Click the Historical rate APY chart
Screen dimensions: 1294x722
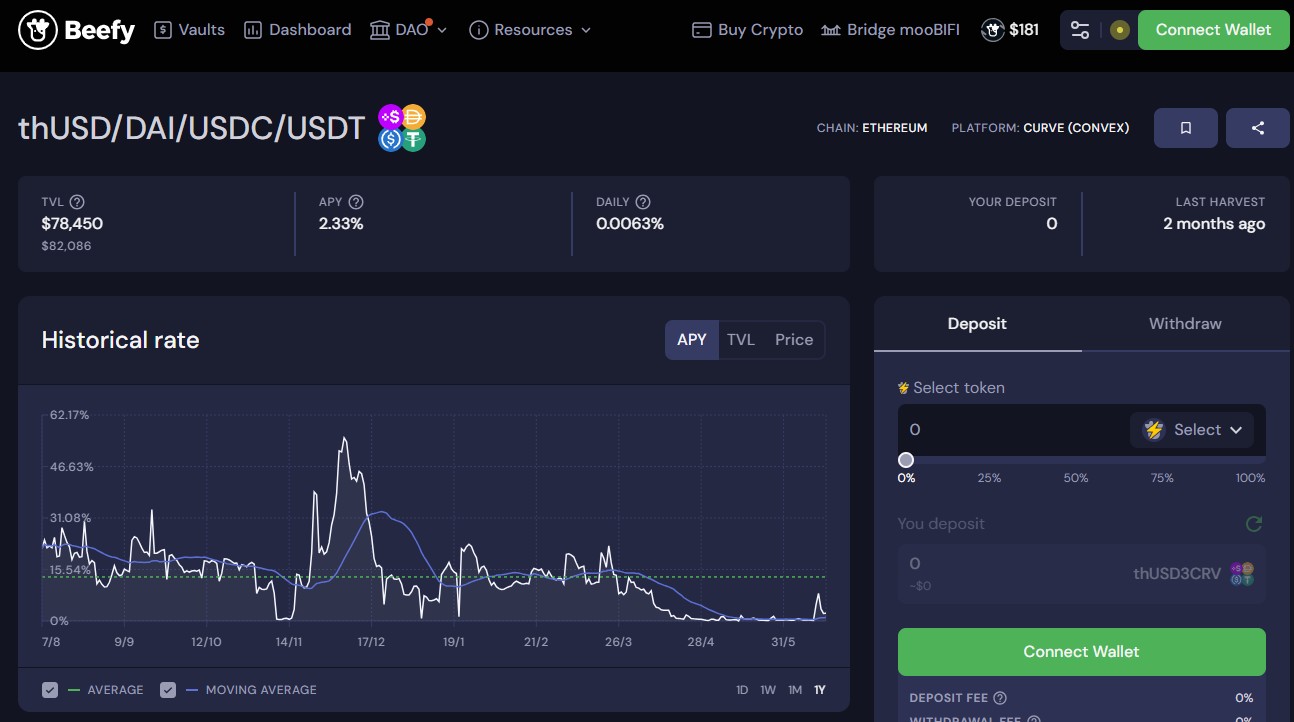[x=434, y=517]
